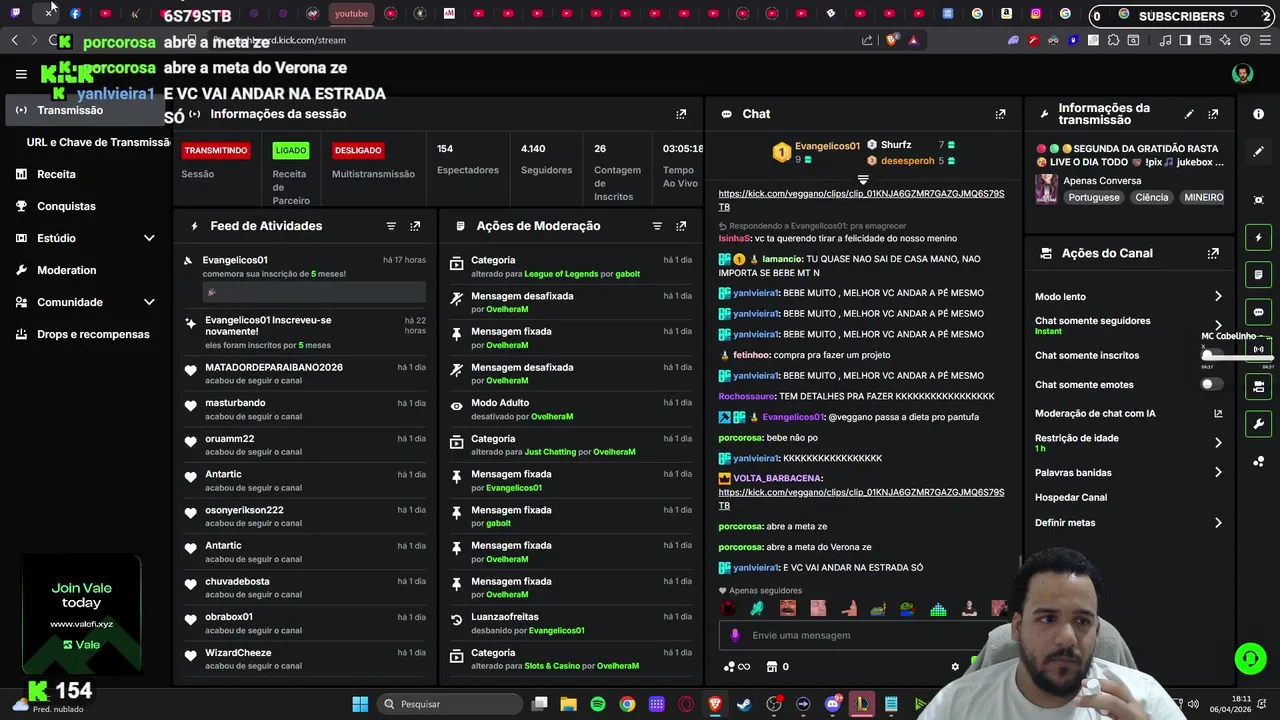Expand Estúdio sidebar section

pos(149,238)
